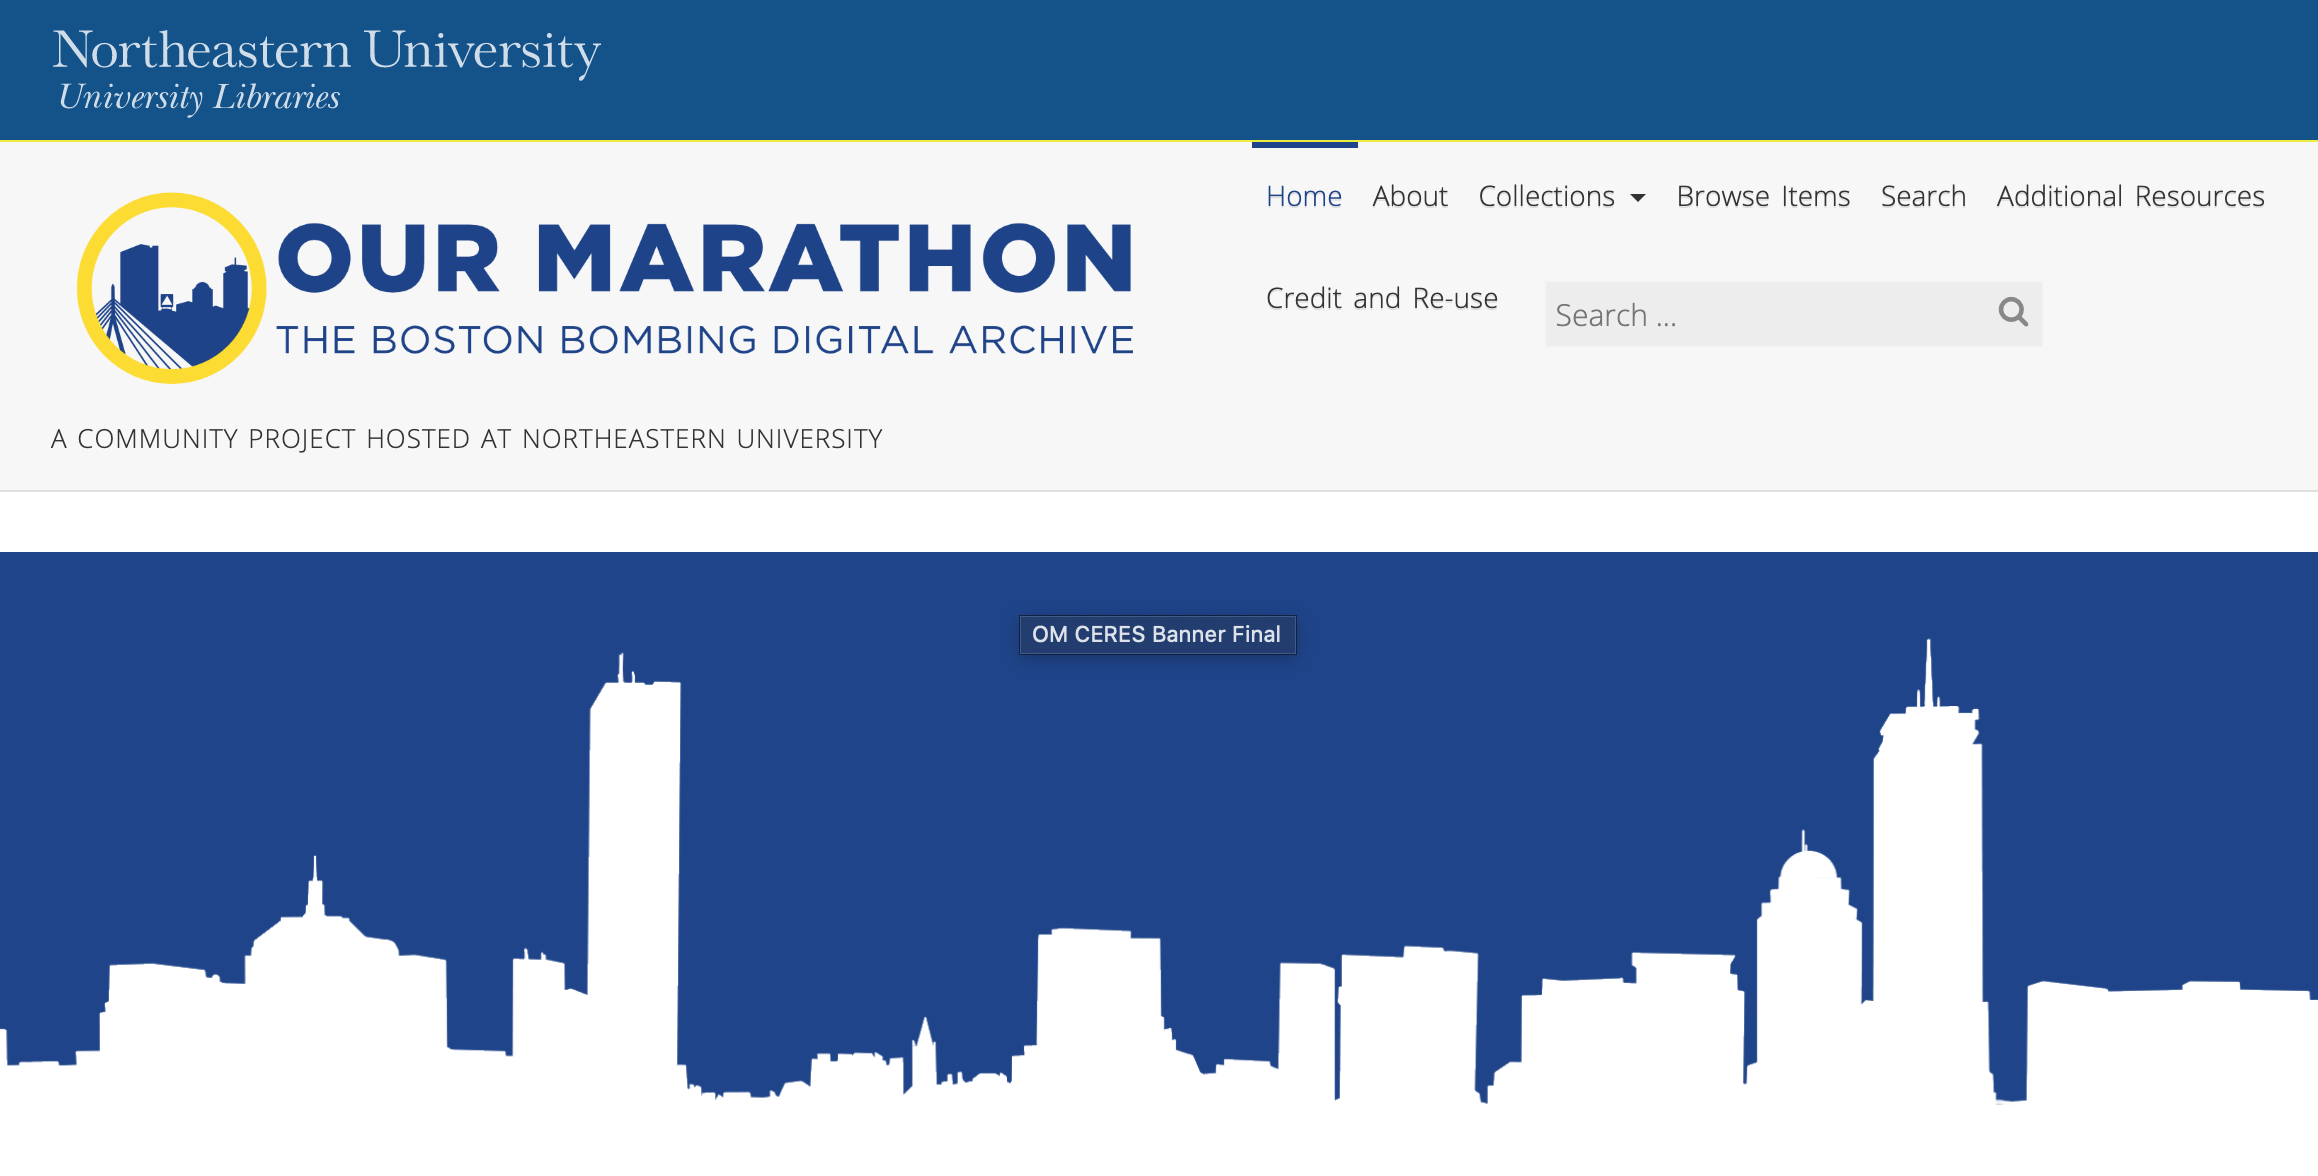This screenshot has width=2318, height=1176.
Task: Click the OM CERES Banner Final tooltip
Action: click(x=1157, y=635)
